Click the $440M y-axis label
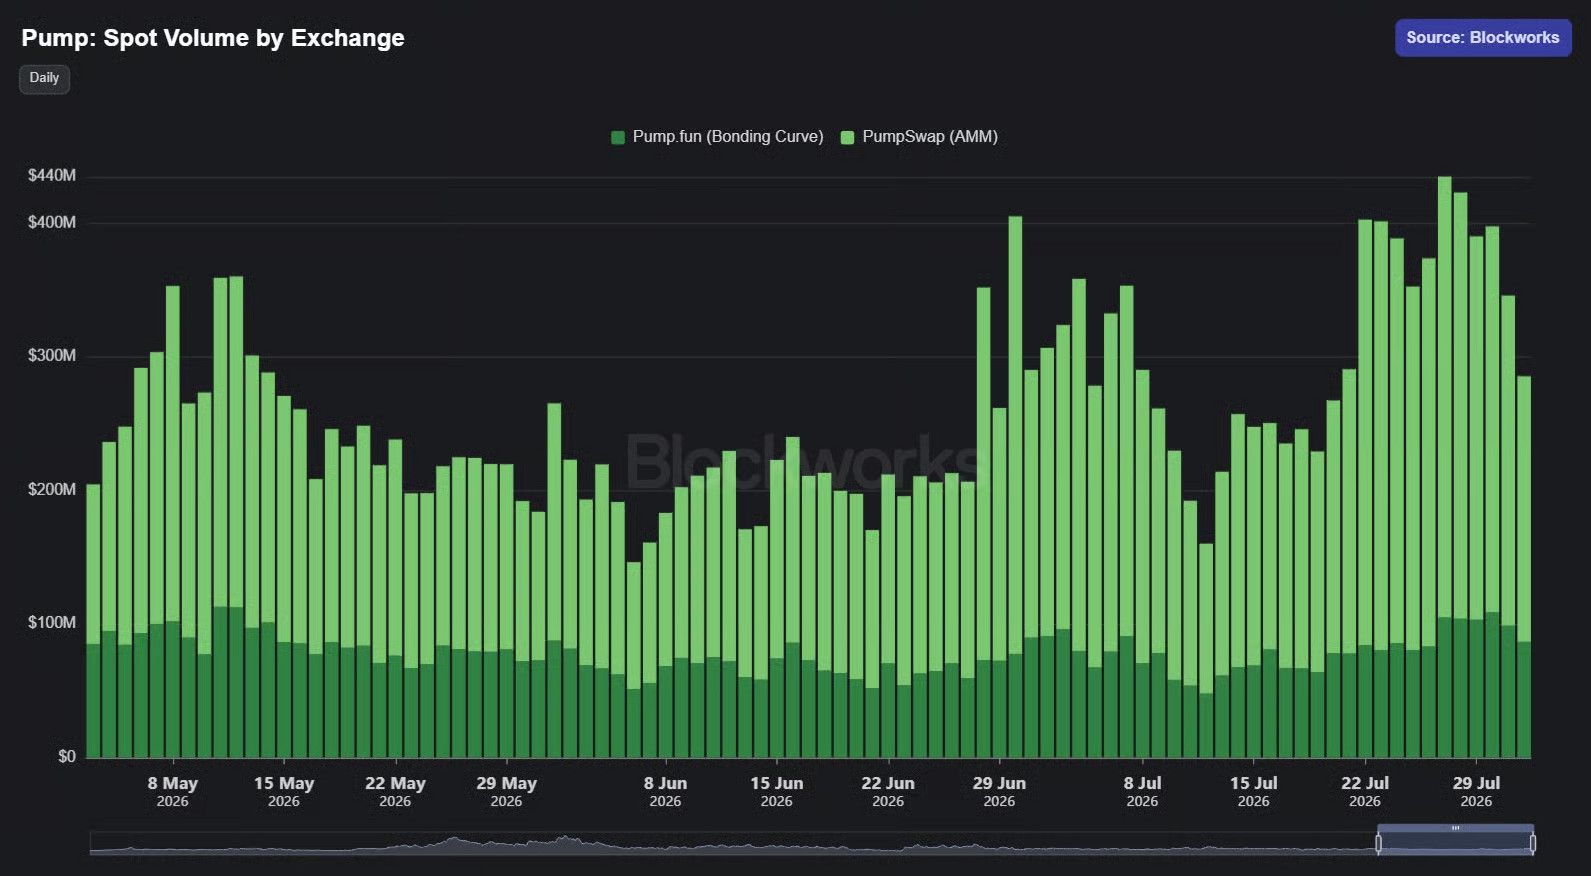The width and height of the screenshot is (1591, 876). click(x=52, y=175)
